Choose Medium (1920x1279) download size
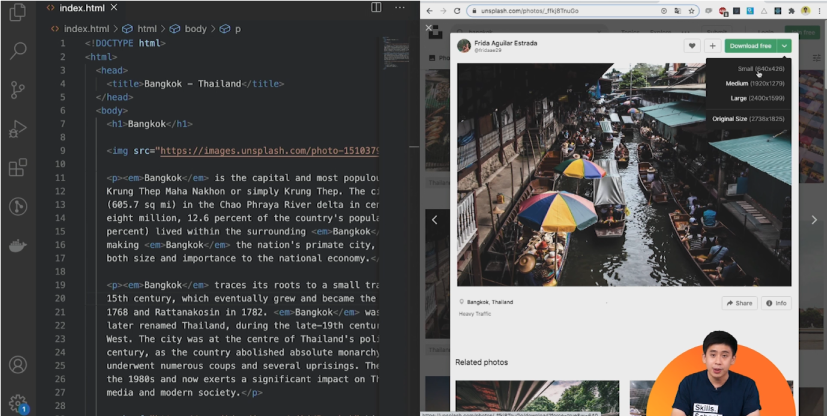 (x=755, y=83)
